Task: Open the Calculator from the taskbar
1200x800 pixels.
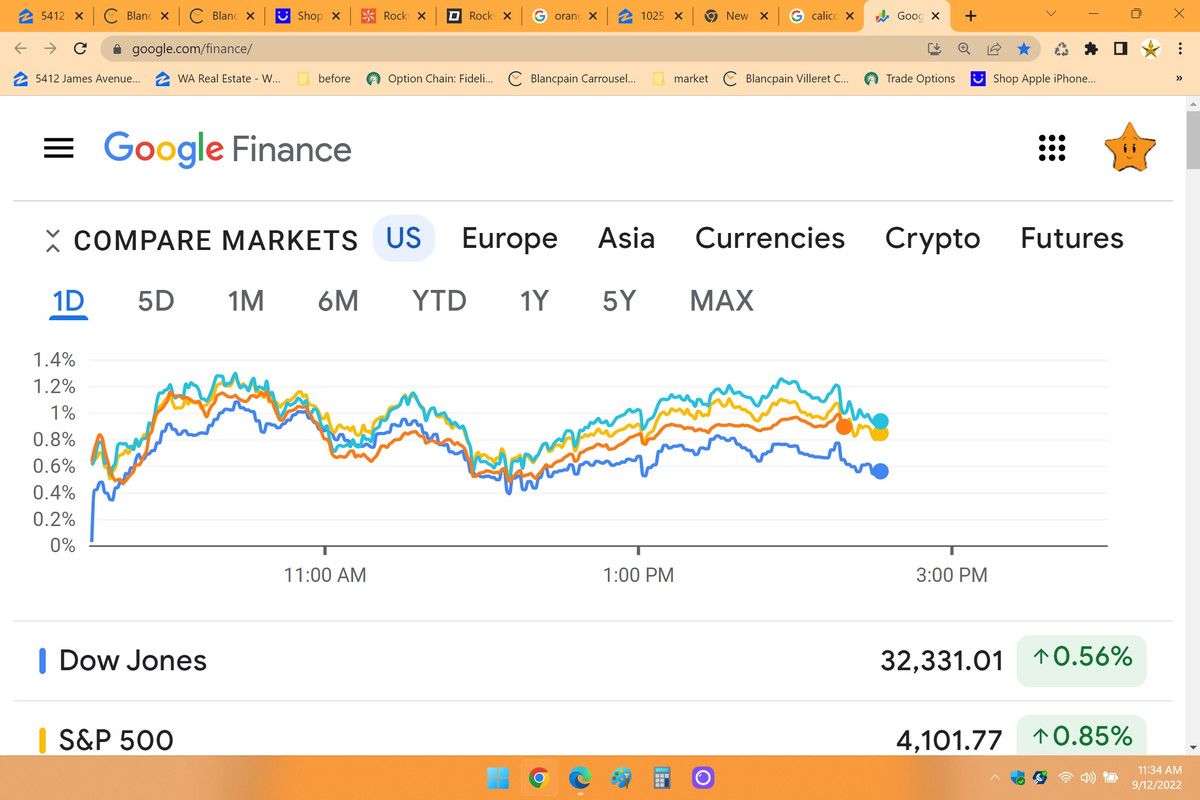Action: [661, 777]
